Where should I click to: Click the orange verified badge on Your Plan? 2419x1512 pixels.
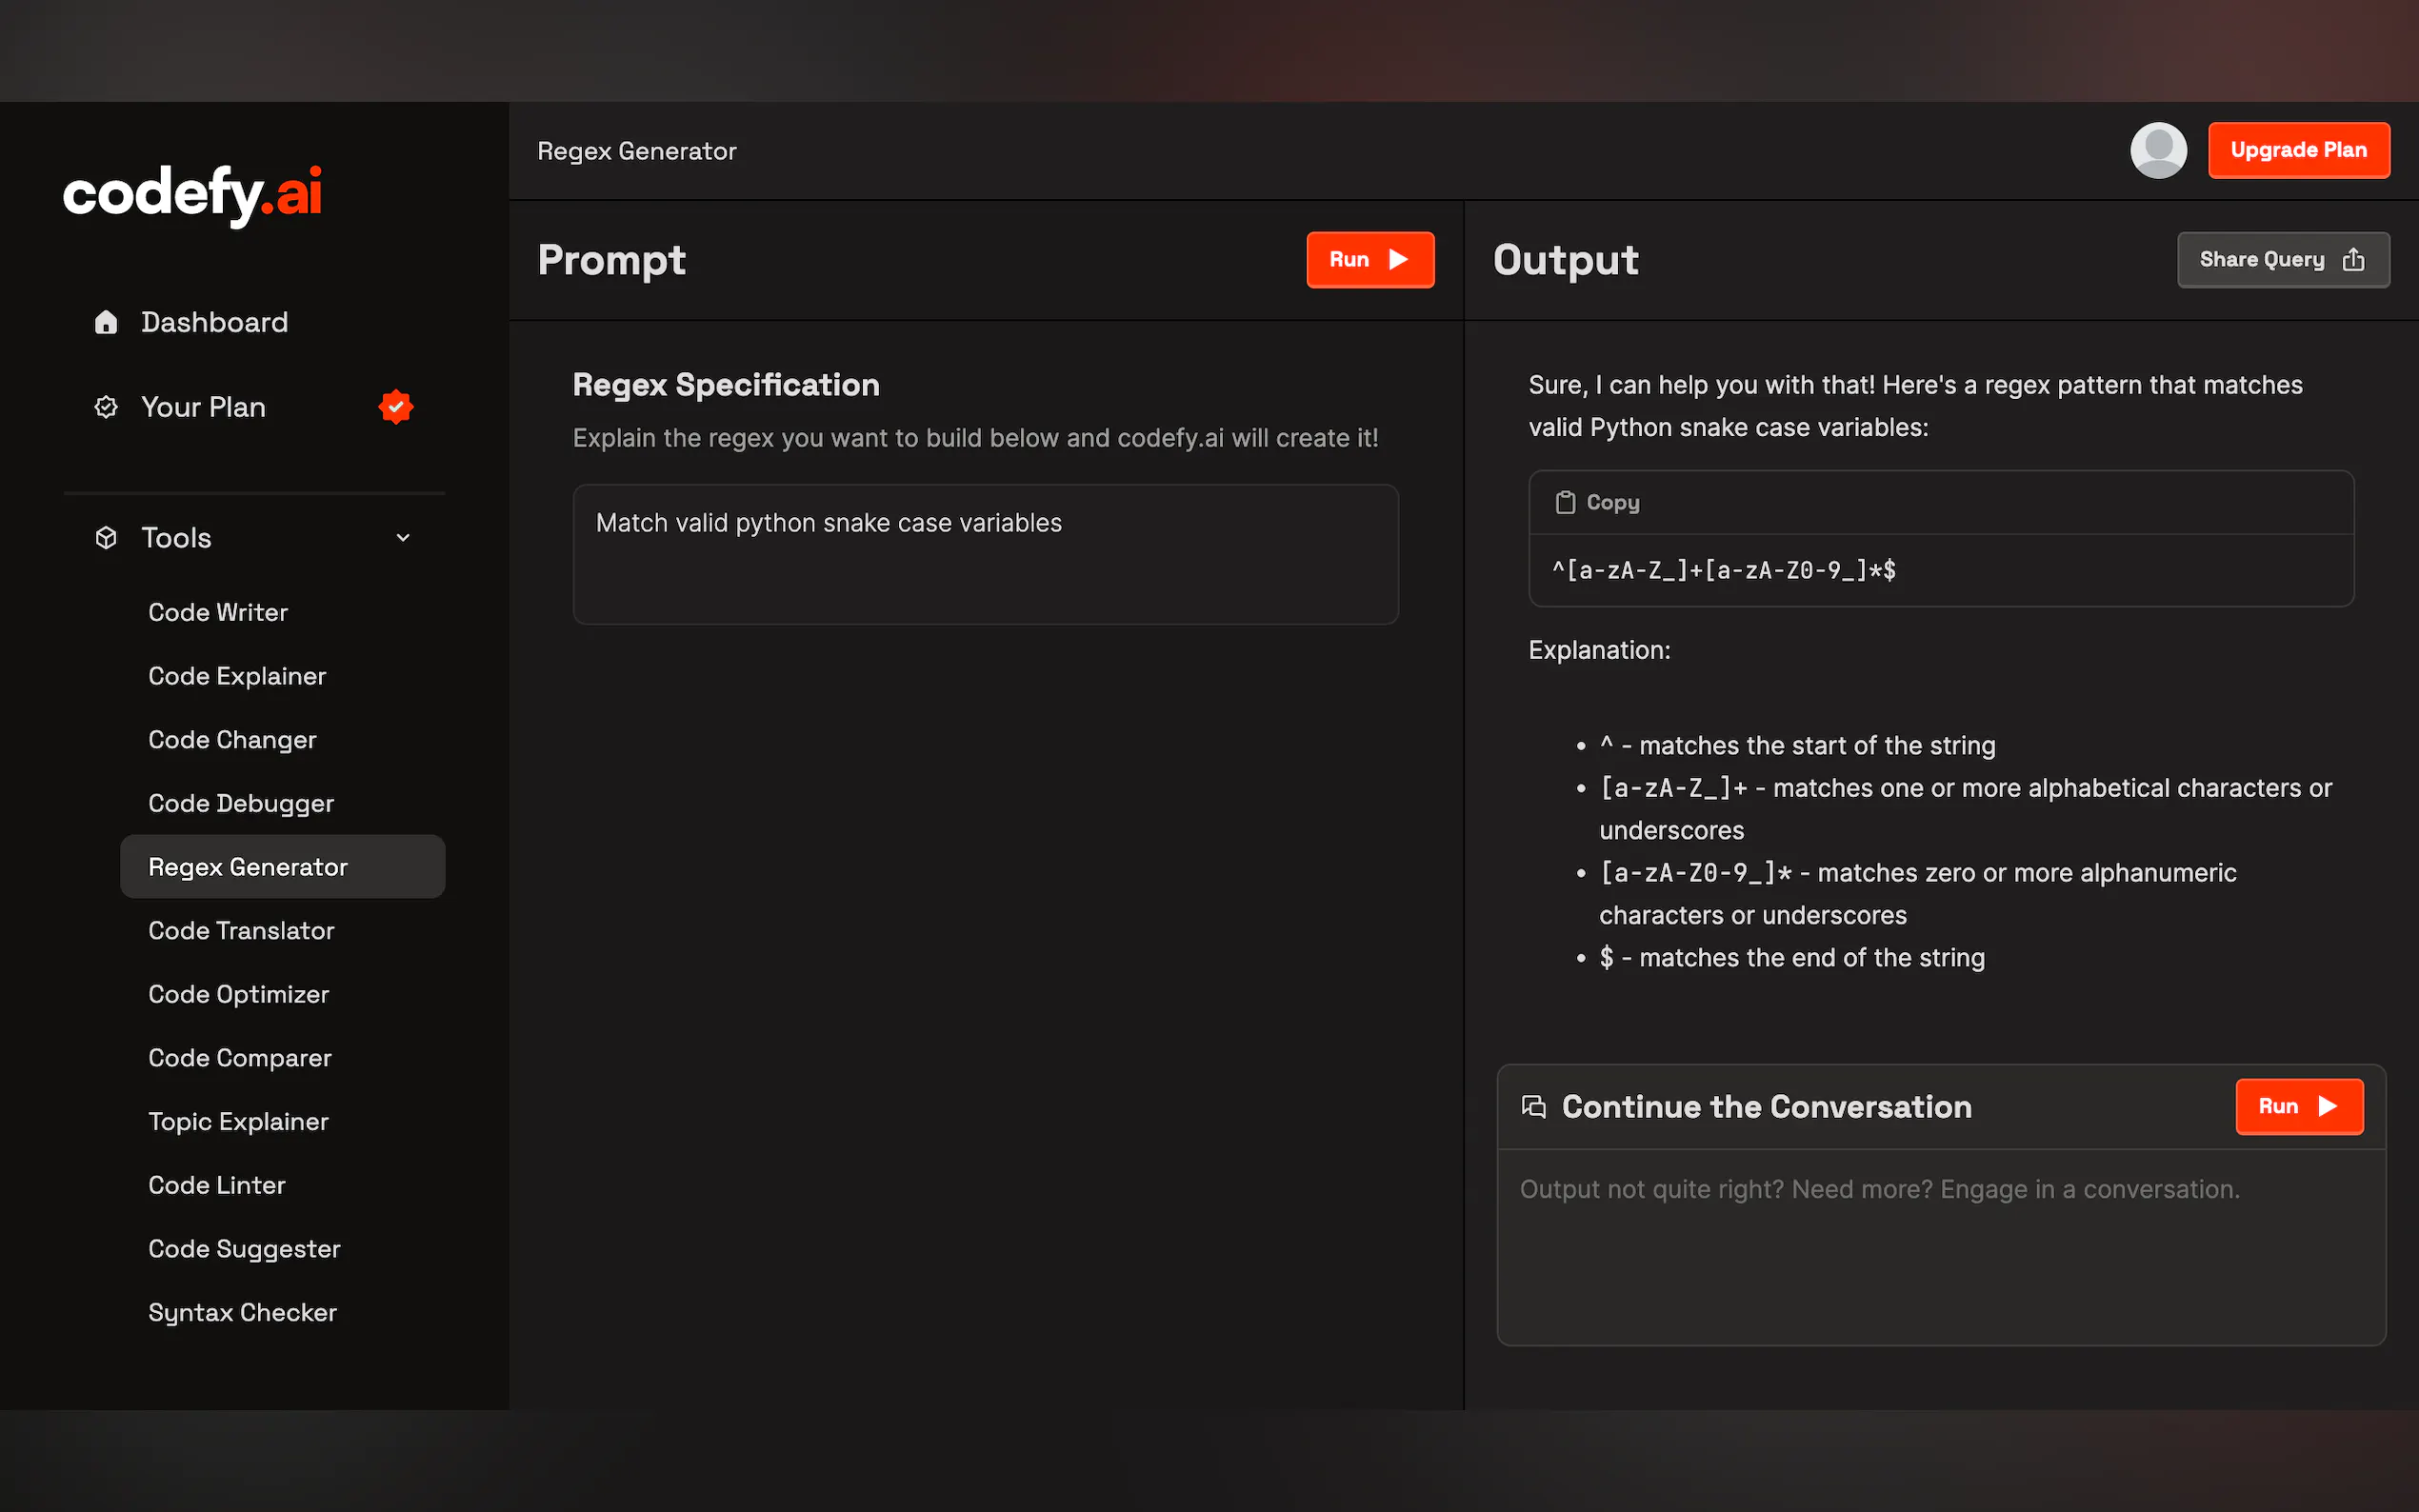pos(396,407)
